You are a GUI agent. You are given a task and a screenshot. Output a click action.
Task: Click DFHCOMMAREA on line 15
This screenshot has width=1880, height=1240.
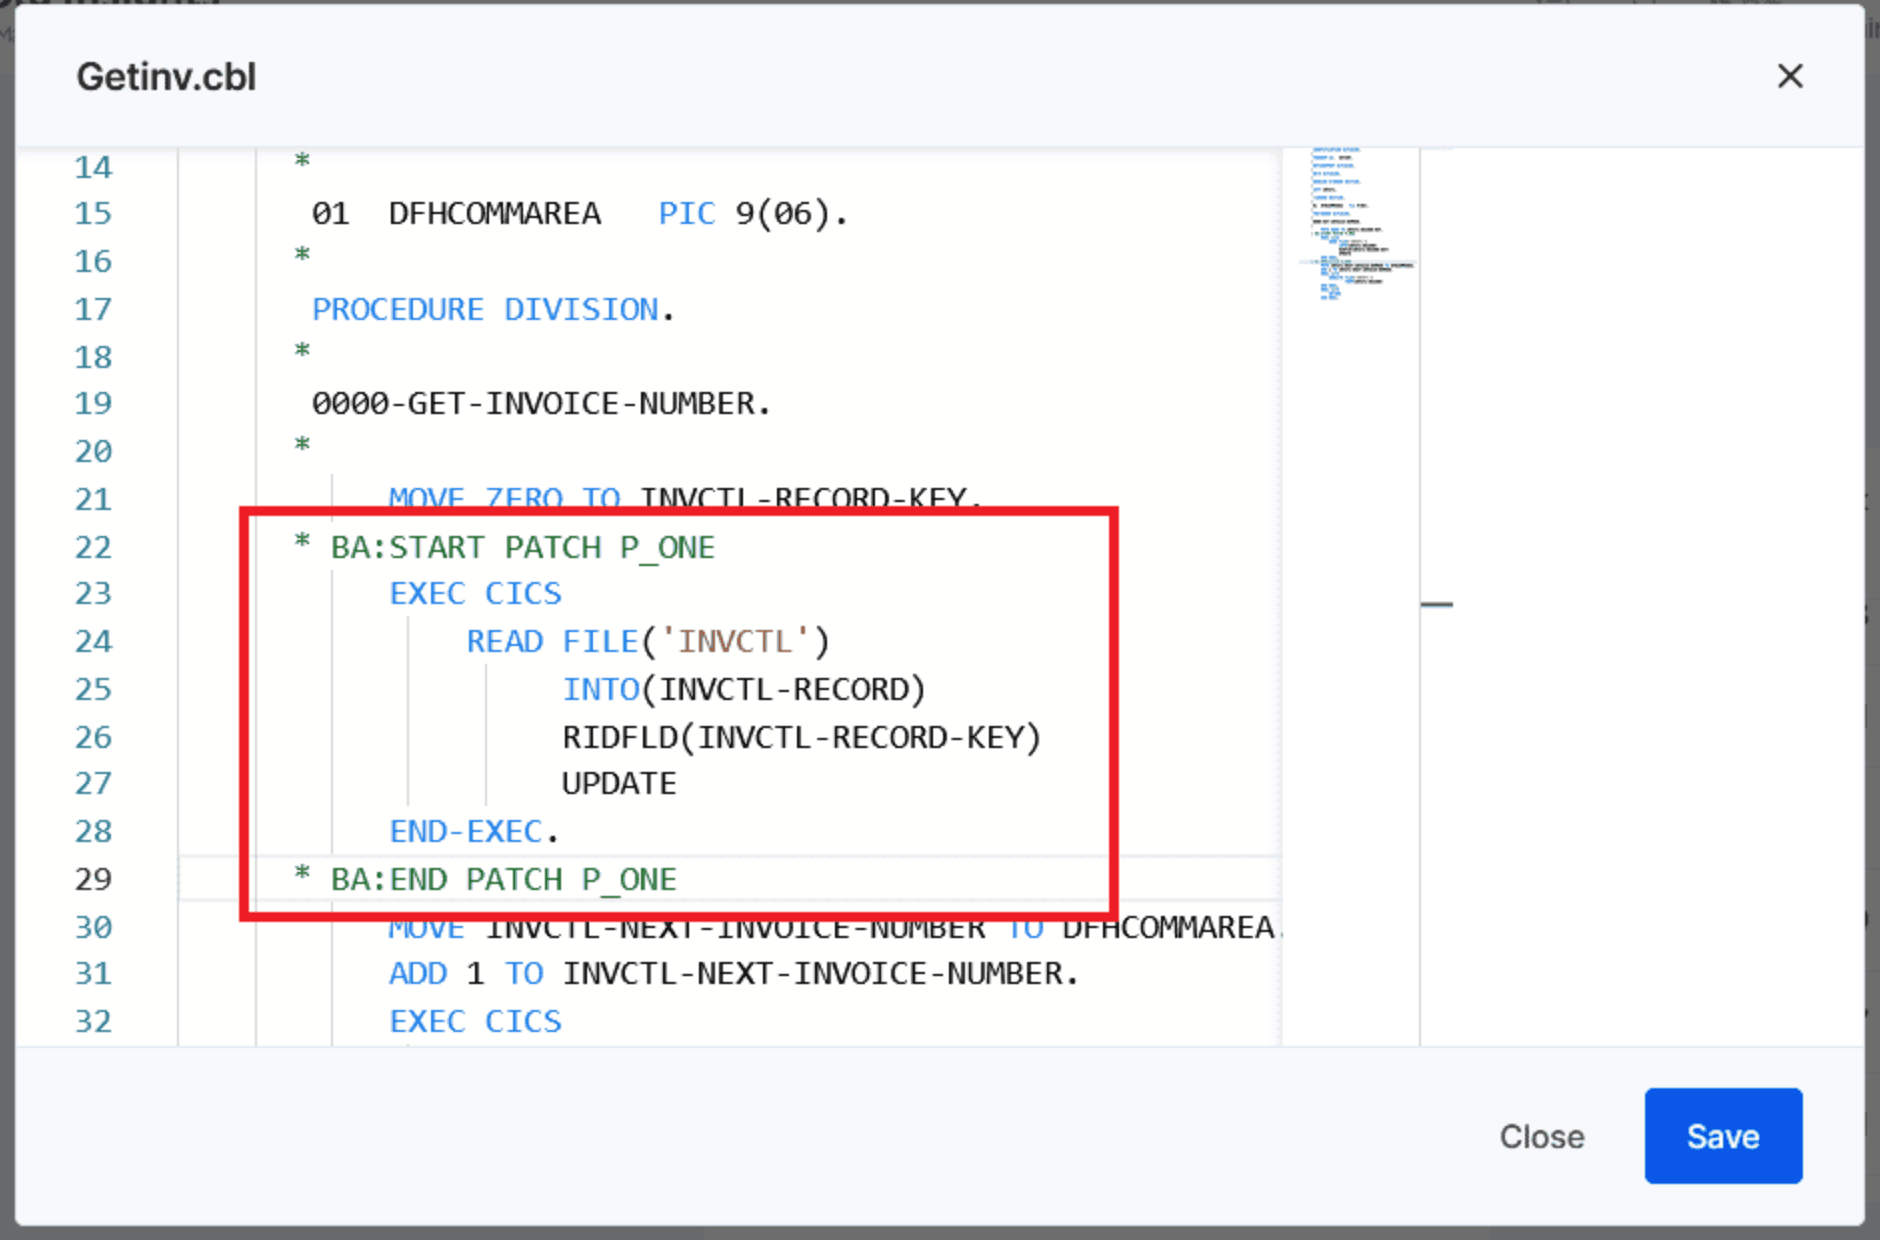tap(494, 213)
